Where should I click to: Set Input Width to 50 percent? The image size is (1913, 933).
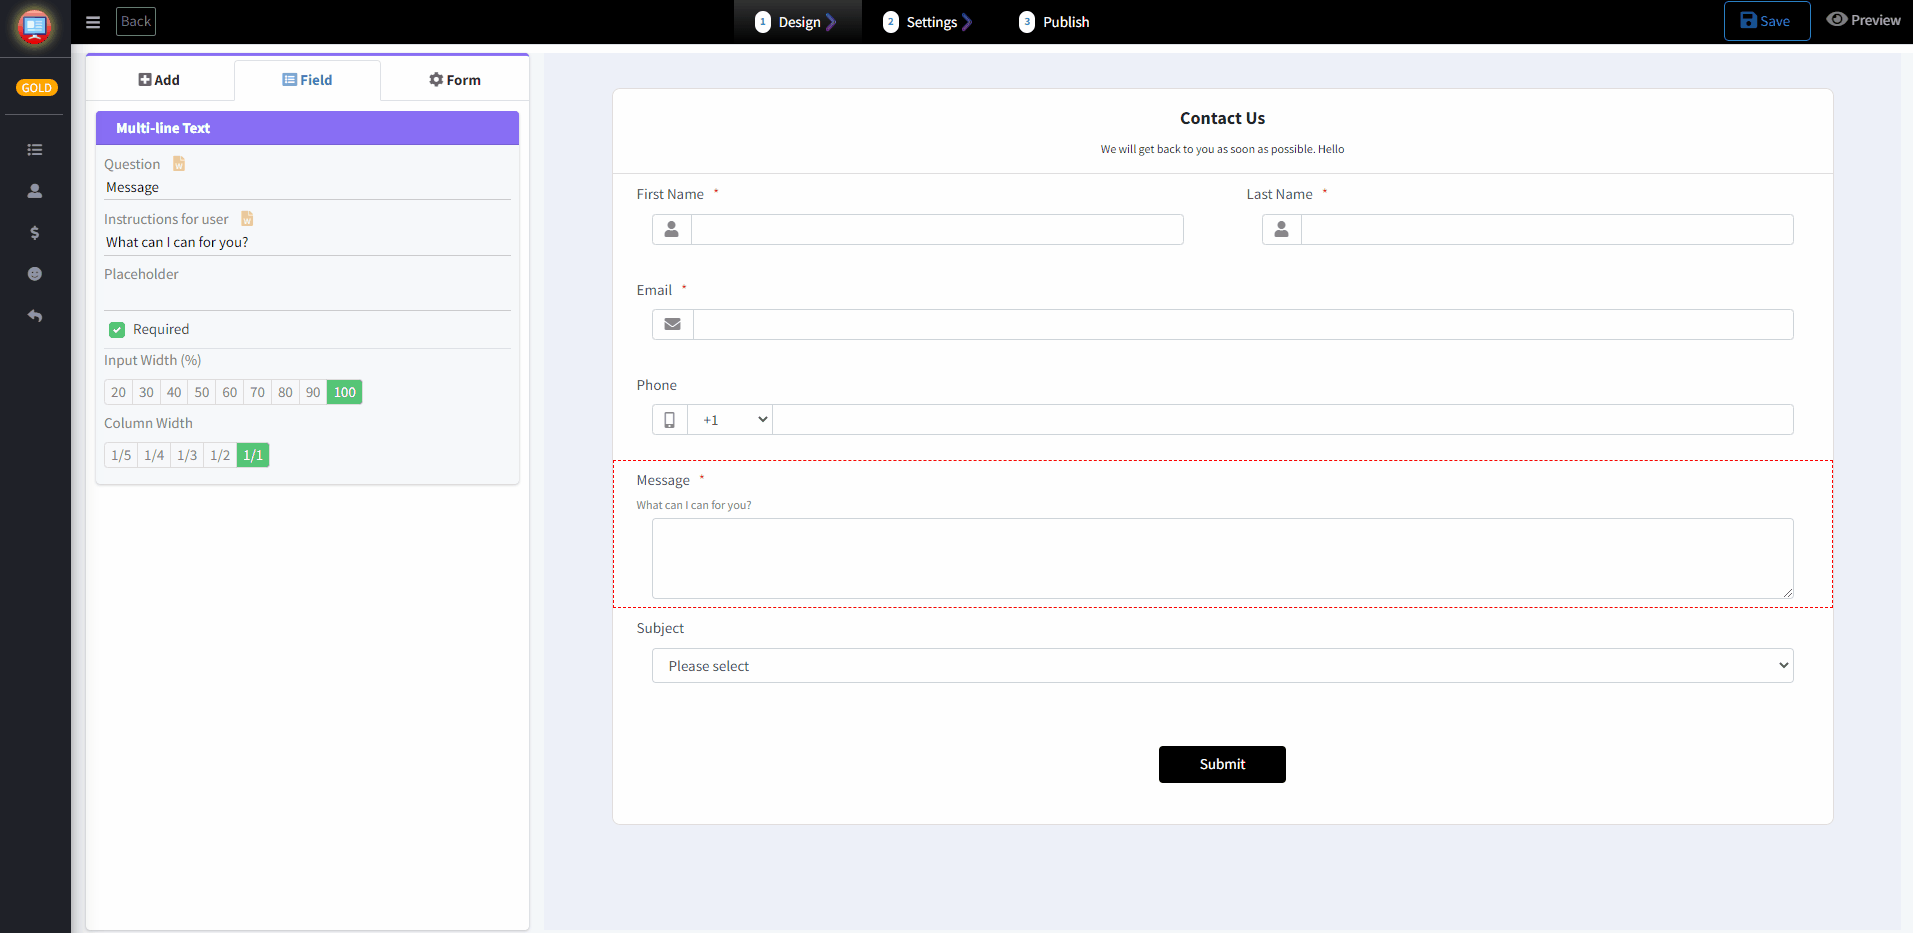tap(201, 392)
